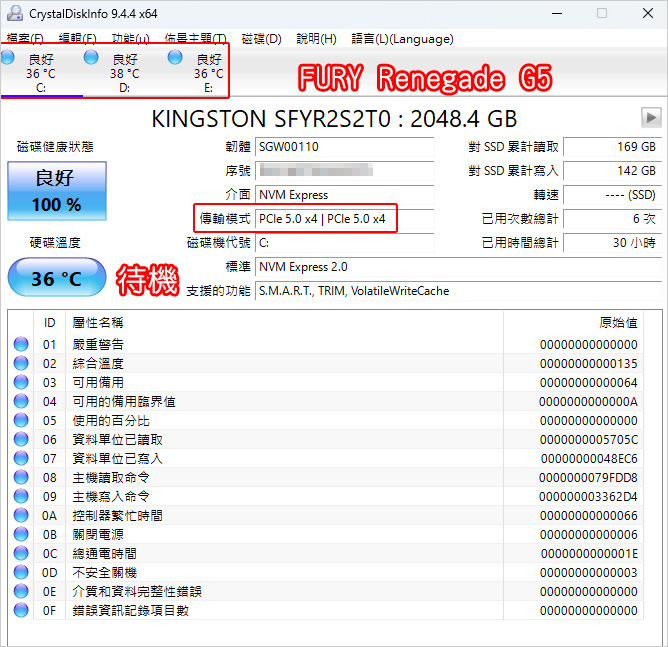Open the 功能(u) menu
Viewport: 668px width, 647px height.
pyautogui.click(x=130, y=39)
